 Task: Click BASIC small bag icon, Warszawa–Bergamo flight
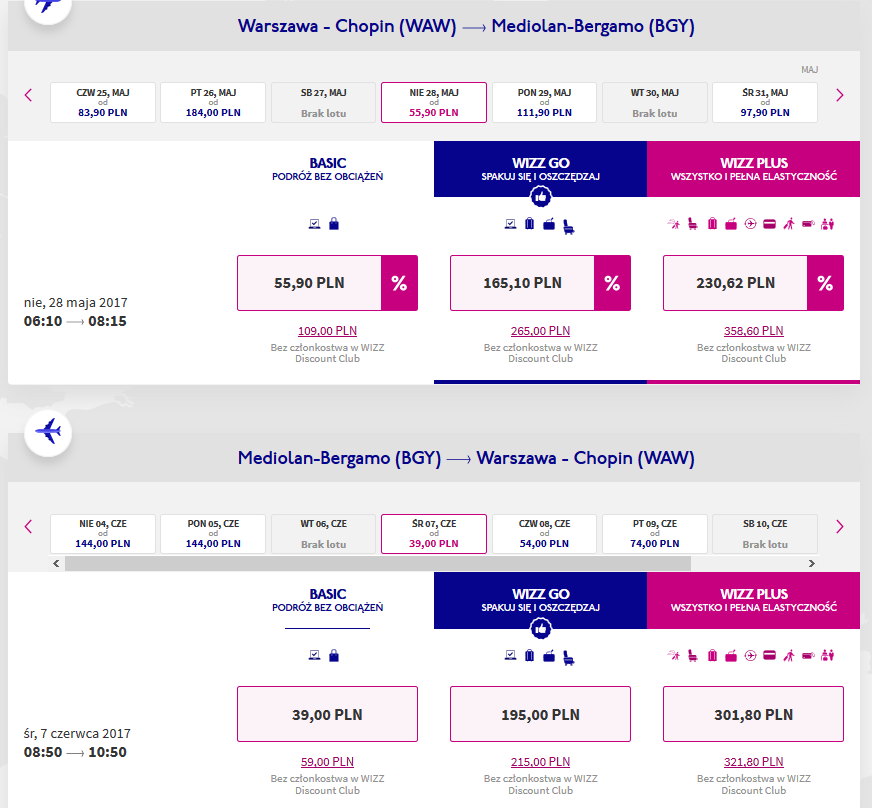[334, 224]
